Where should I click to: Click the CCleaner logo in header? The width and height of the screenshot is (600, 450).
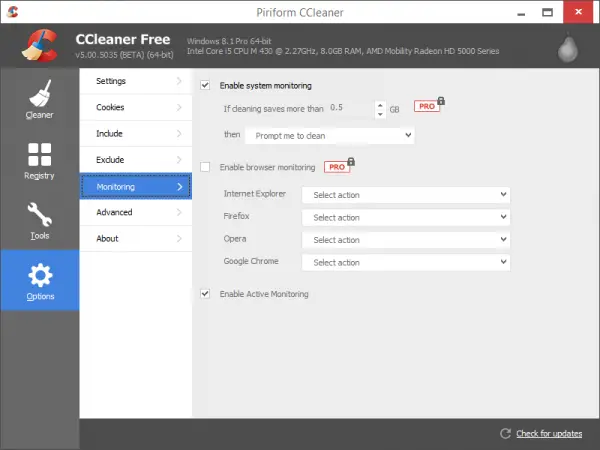coord(39,46)
